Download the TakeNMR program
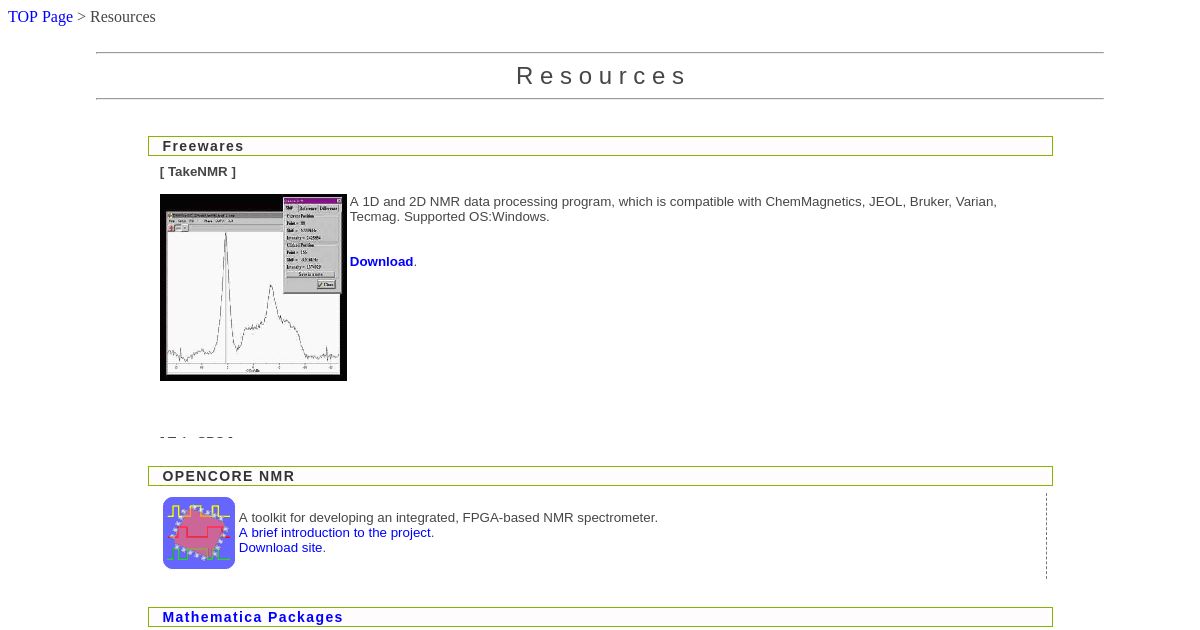 point(381,261)
